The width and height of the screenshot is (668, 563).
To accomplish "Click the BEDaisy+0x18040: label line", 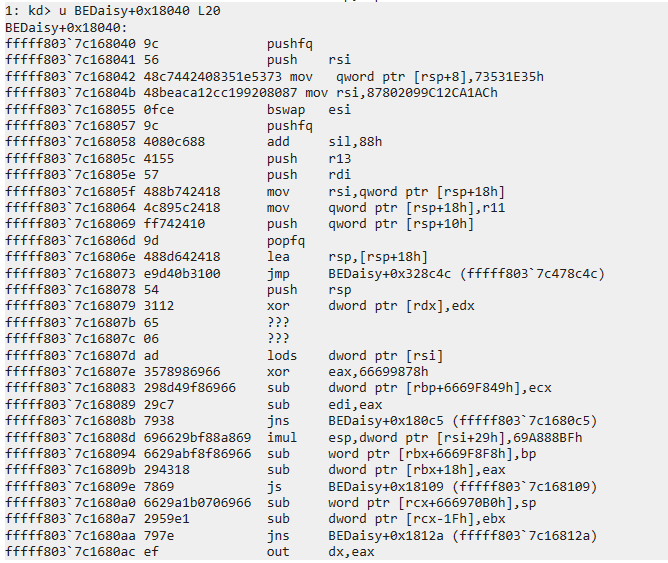I will point(58,27).
